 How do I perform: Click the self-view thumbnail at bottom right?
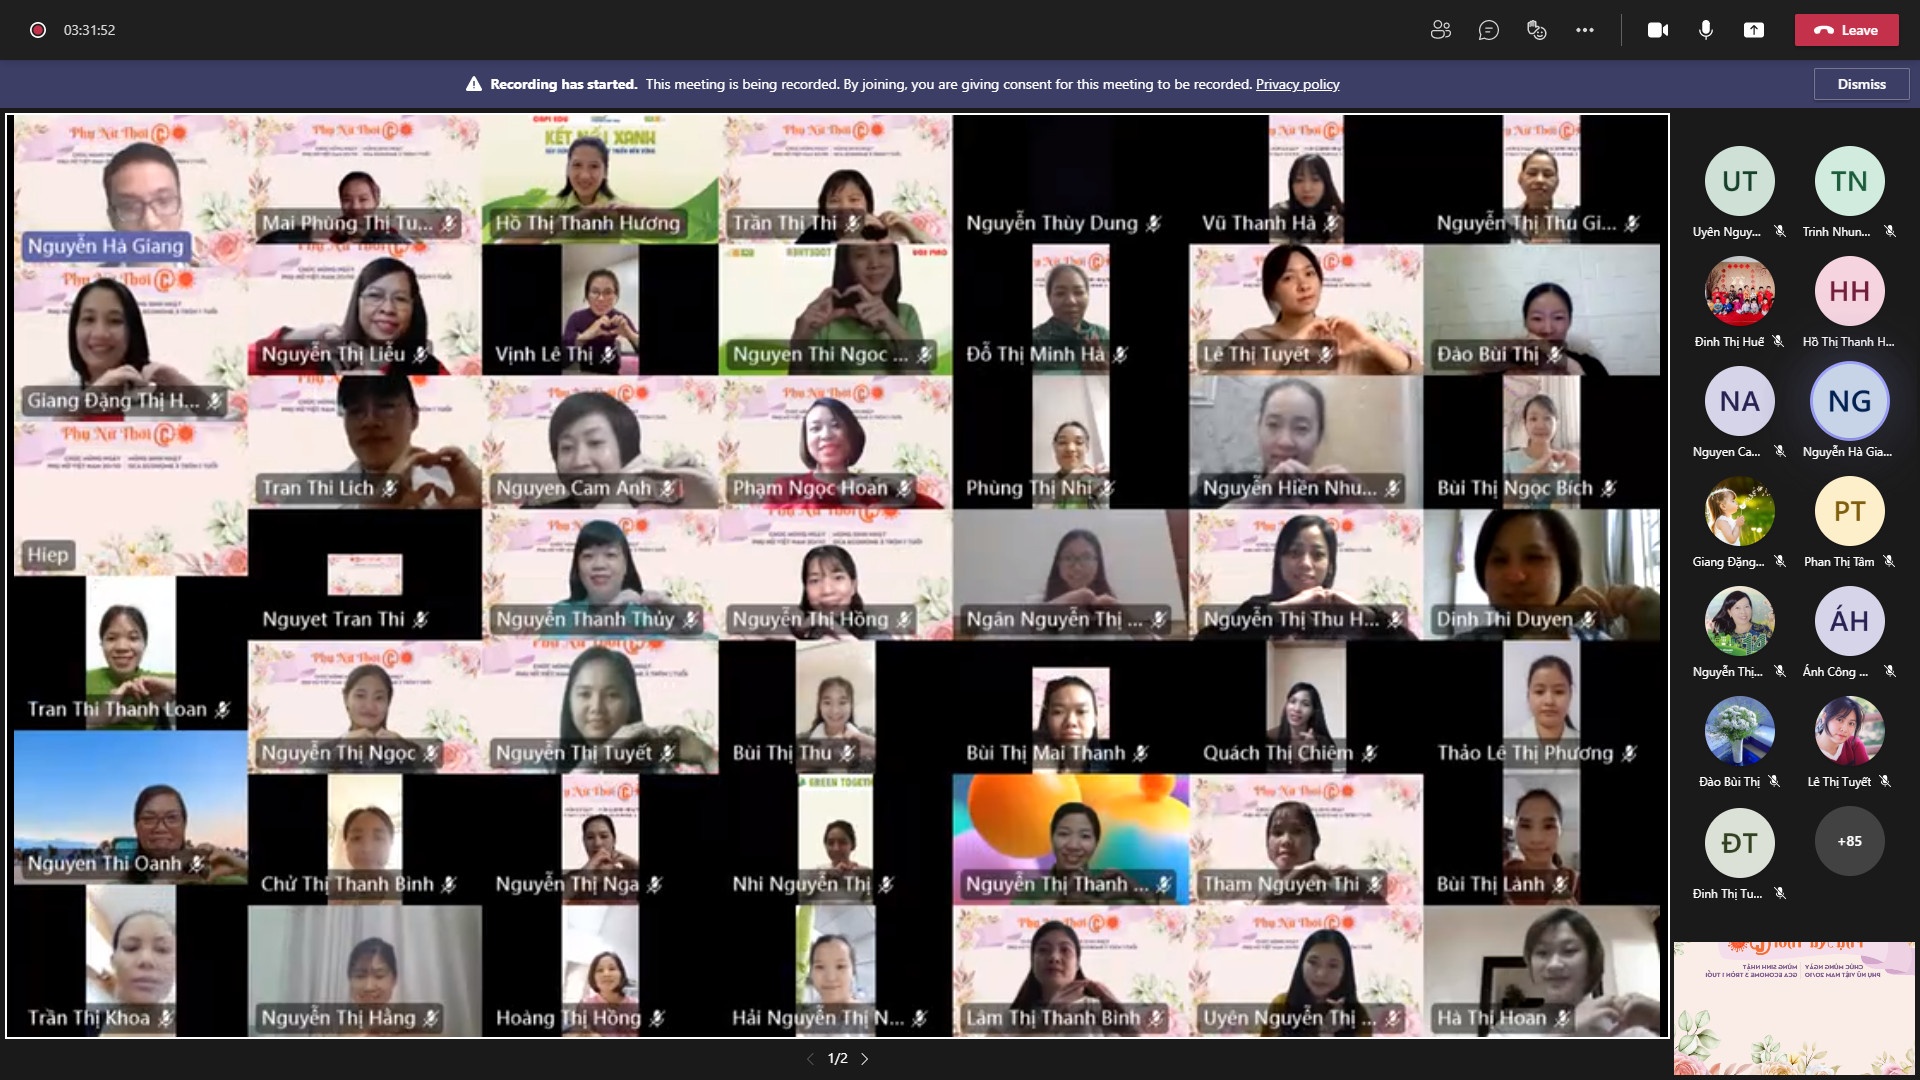(1795, 1008)
